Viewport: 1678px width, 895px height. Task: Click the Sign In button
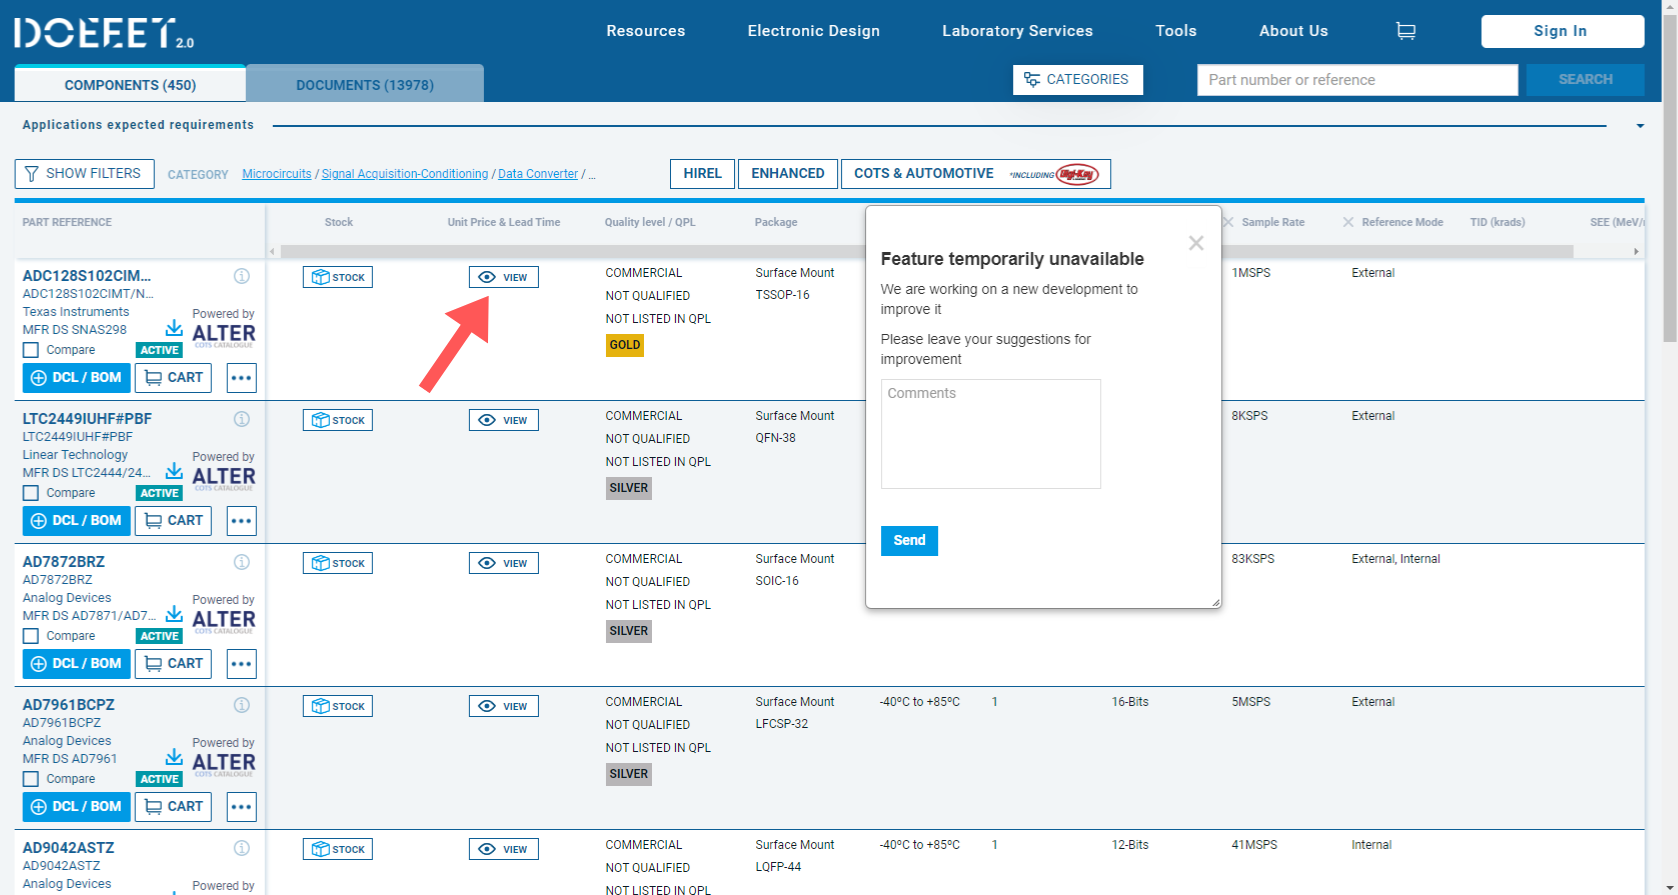tap(1562, 31)
